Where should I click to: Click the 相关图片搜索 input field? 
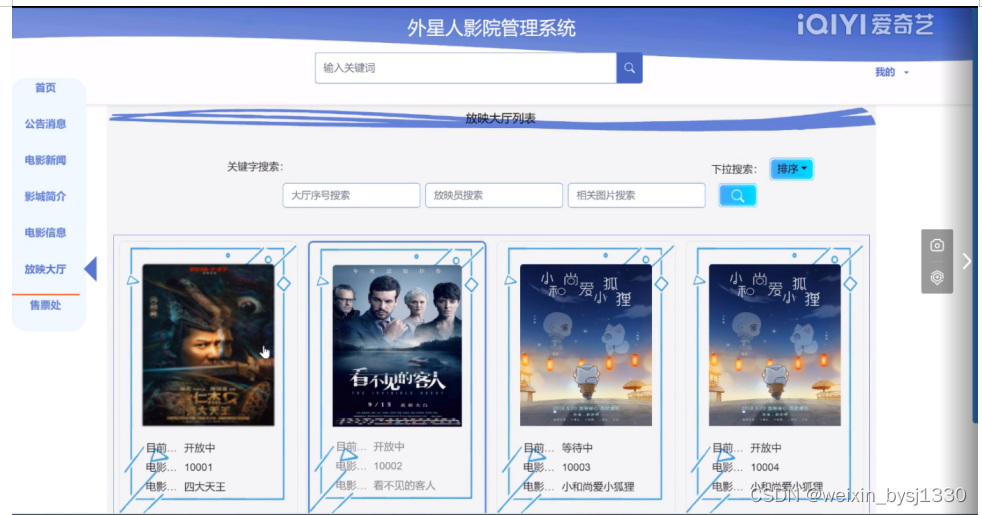636,195
